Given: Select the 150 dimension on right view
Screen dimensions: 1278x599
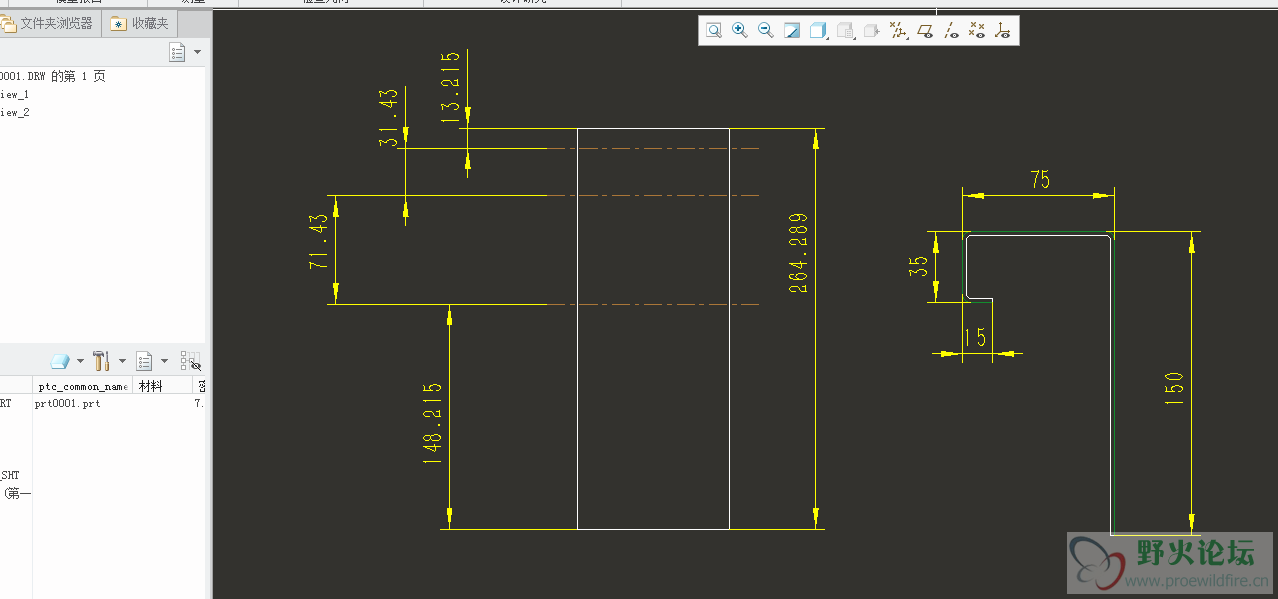Looking at the screenshot, I should click(1174, 390).
